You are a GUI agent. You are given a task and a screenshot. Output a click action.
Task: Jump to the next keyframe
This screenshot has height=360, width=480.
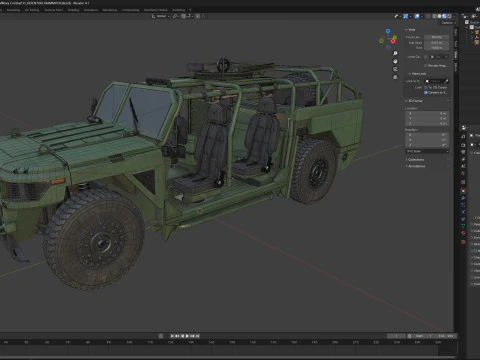(x=192, y=336)
